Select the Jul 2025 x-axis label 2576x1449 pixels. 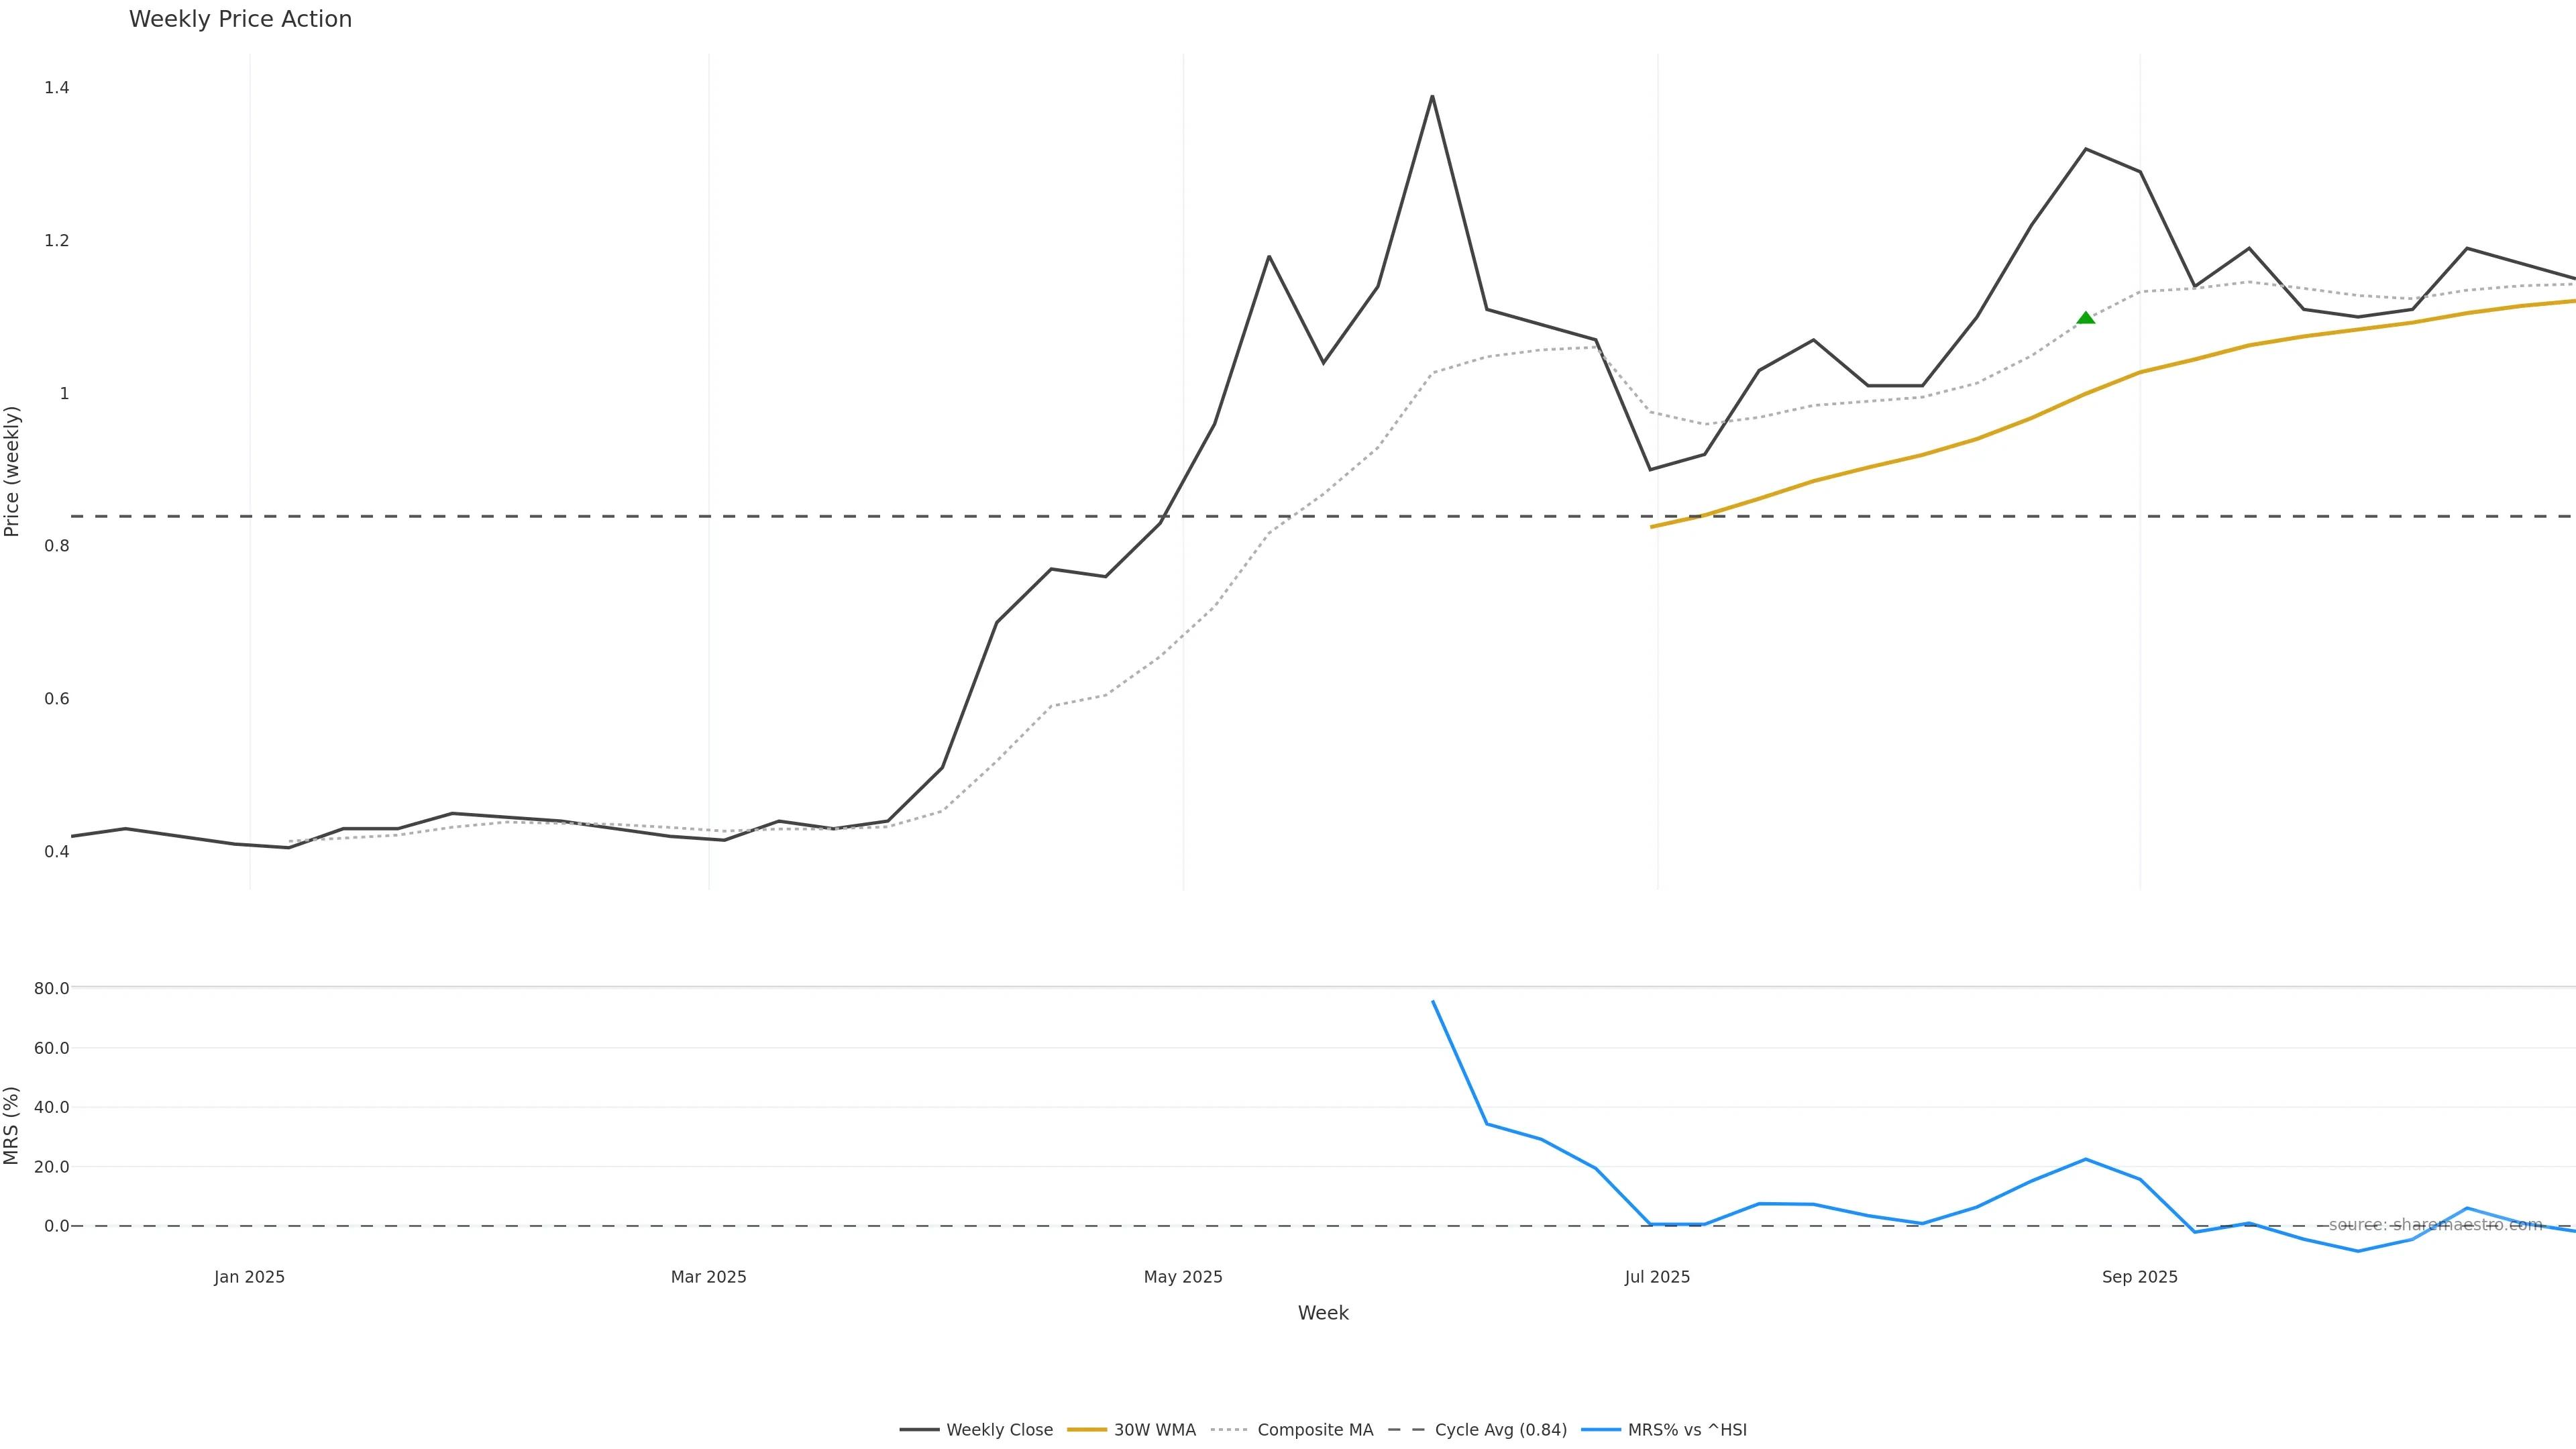[1657, 1277]
